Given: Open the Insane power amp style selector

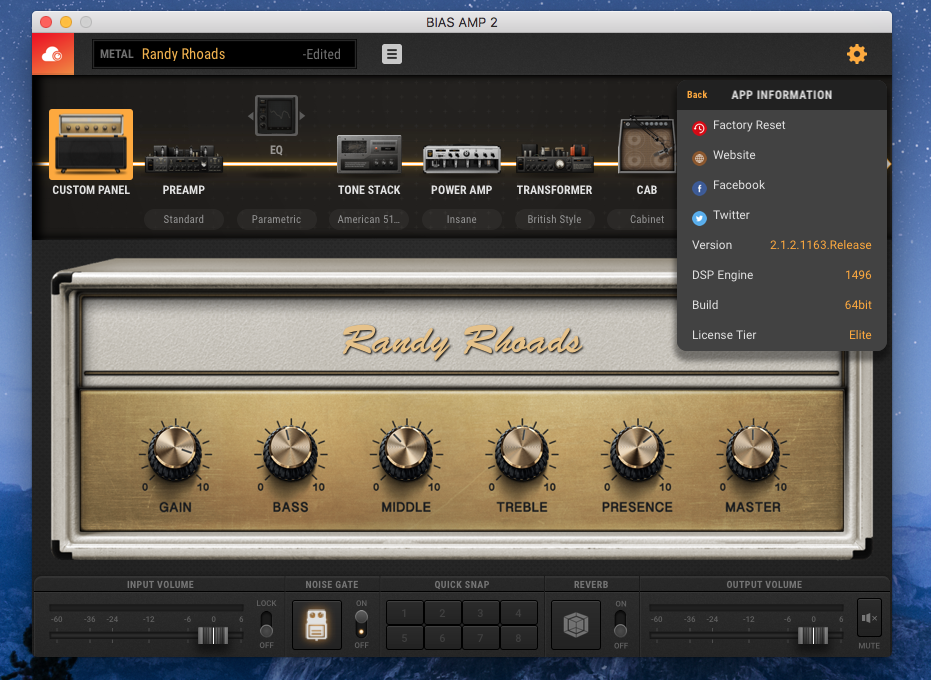Looking at the screenshot, I should (x=461, y=219).
